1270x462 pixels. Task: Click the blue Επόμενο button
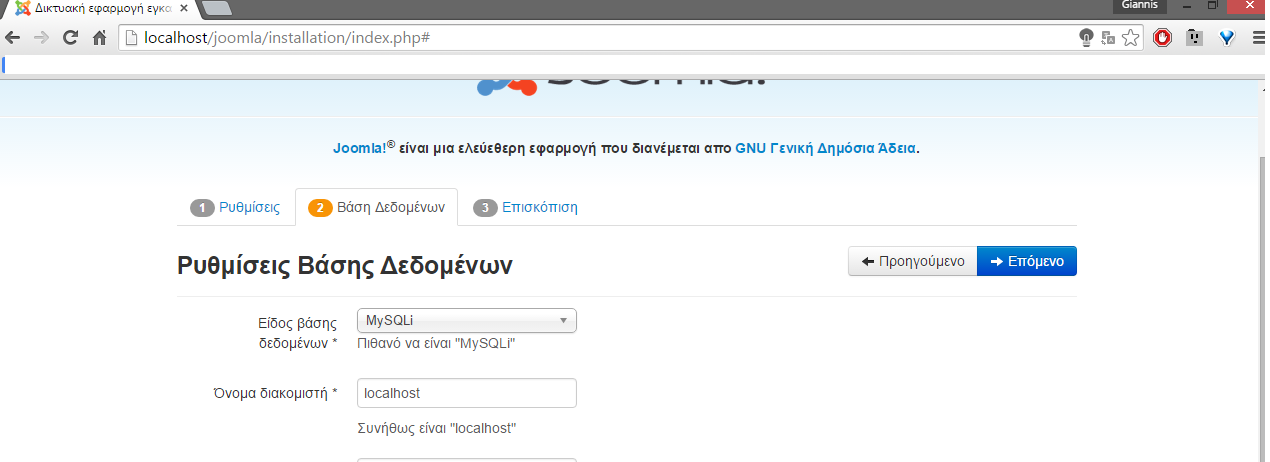point(1027,261)
